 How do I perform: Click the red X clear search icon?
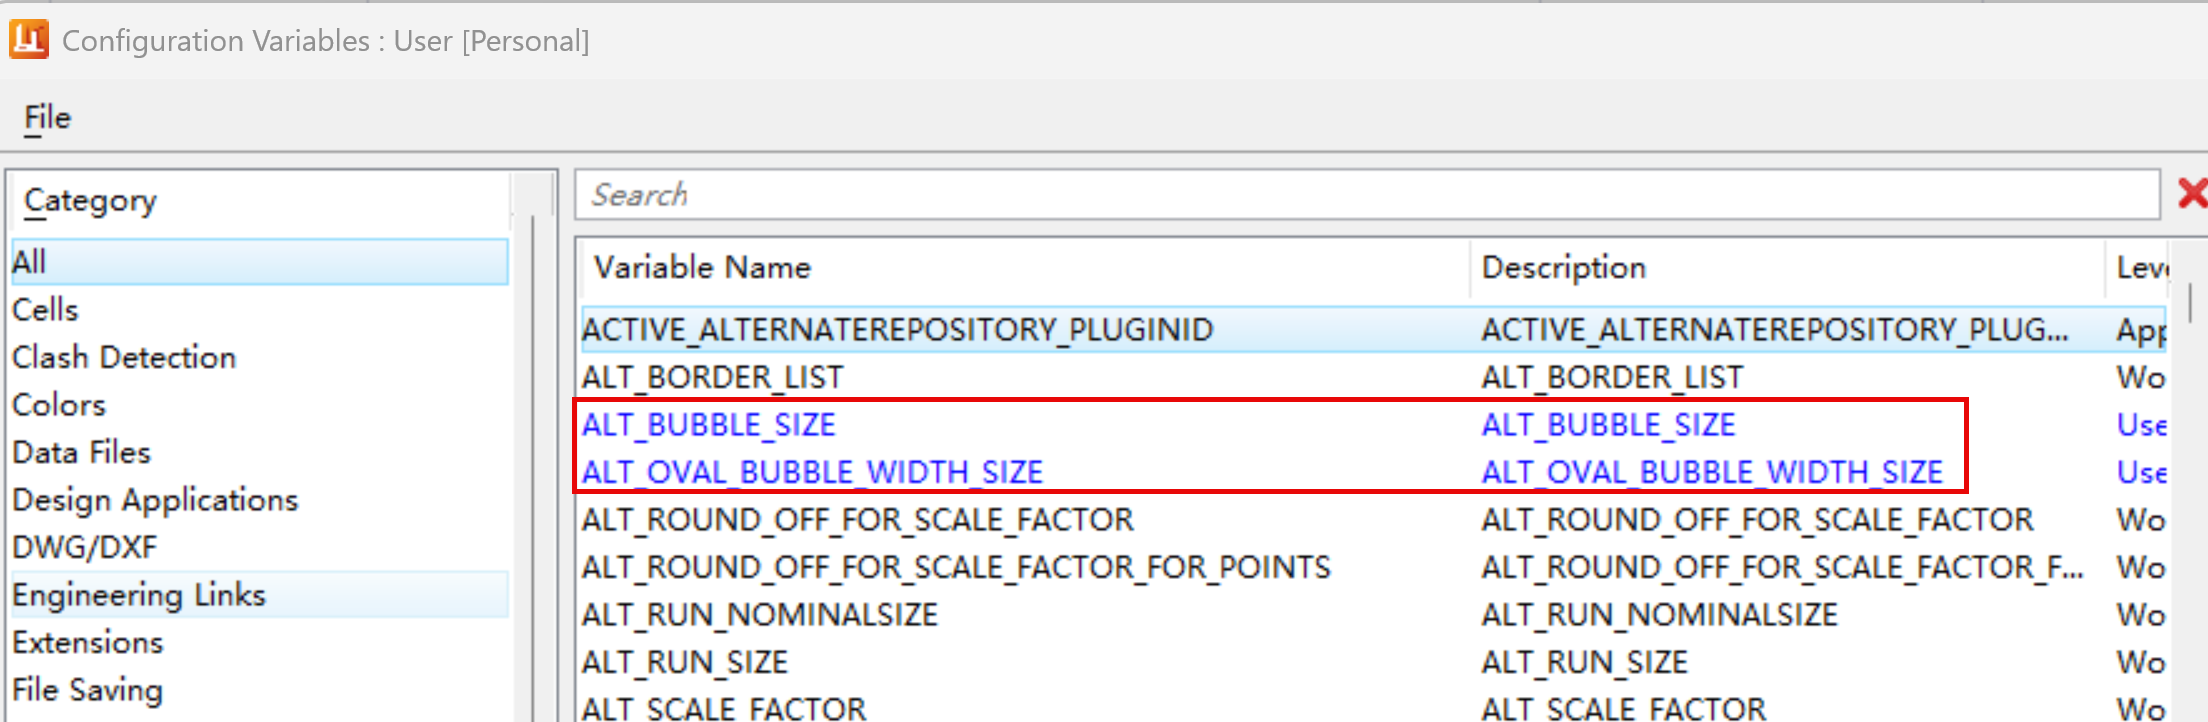(2192, 193)
